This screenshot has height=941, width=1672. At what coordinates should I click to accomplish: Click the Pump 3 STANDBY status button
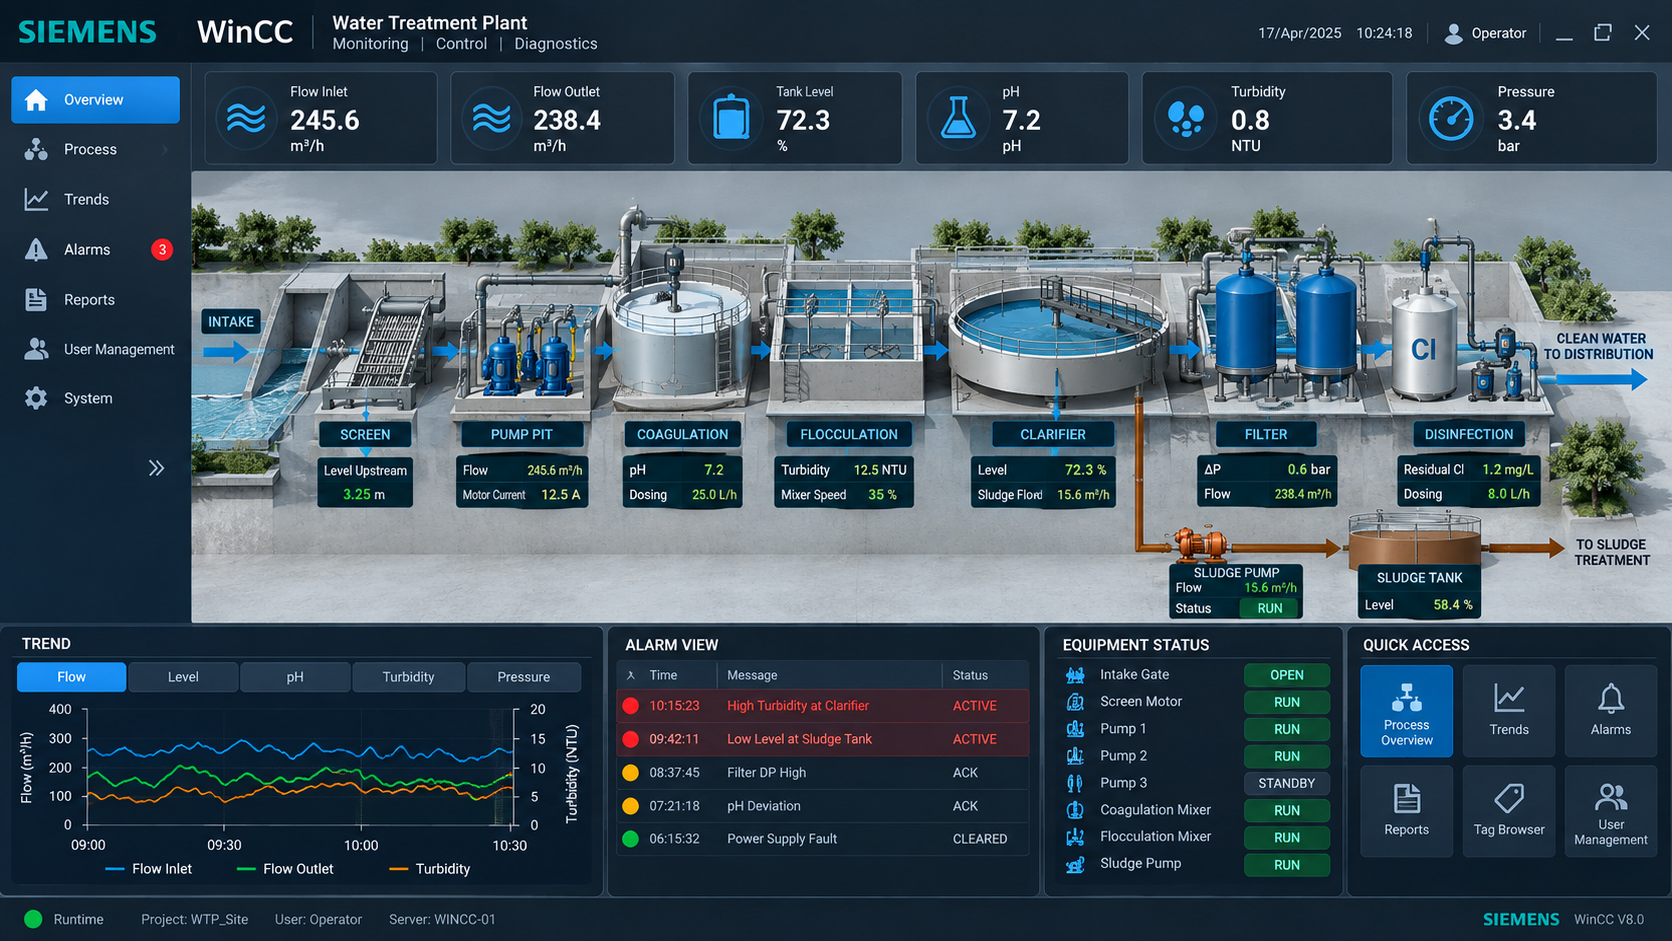(1287, 783)
